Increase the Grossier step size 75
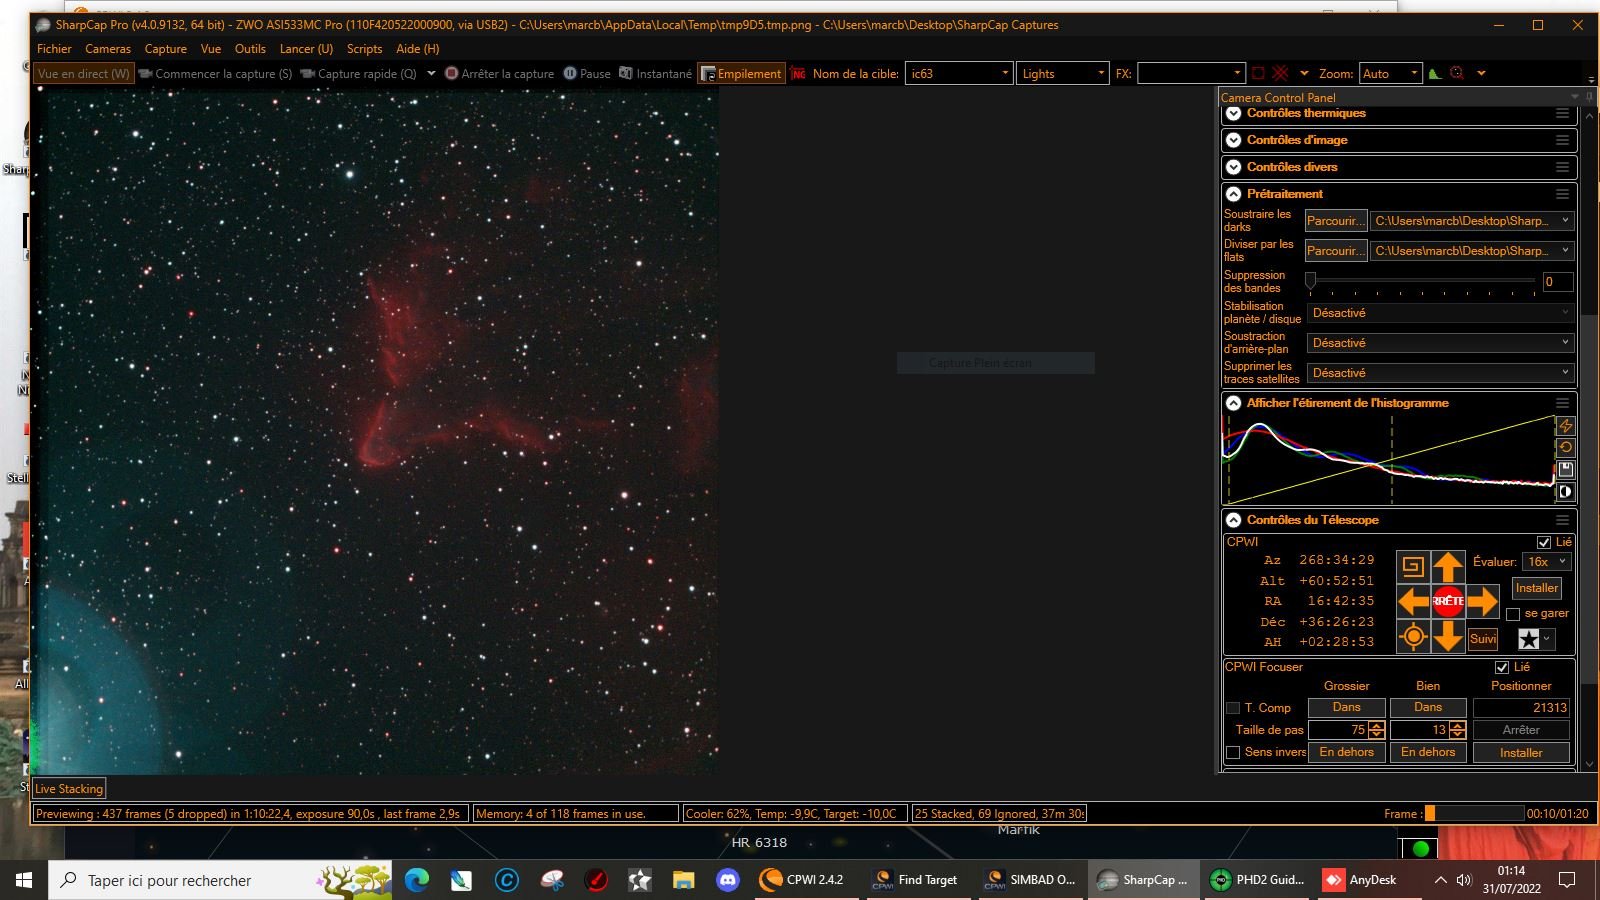 click(1377, 726)
